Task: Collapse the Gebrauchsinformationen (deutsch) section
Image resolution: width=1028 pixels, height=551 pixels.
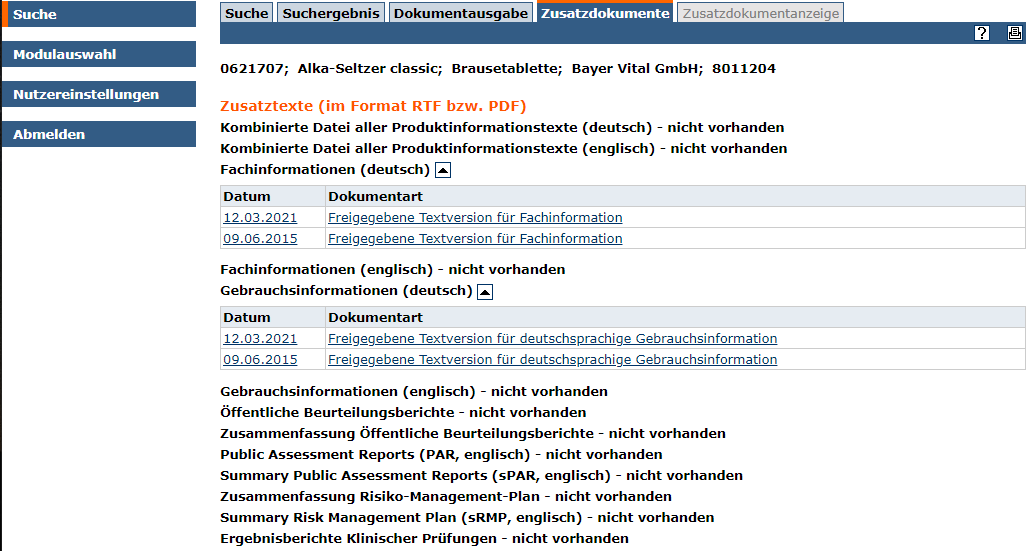Action: point(484,291)
